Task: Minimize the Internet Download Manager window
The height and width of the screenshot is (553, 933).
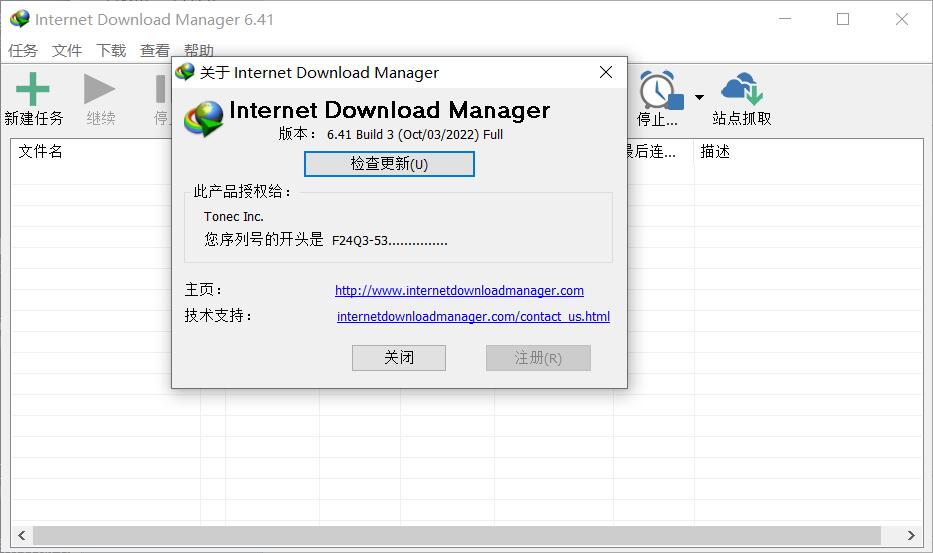Action: (x=785, y=19)
